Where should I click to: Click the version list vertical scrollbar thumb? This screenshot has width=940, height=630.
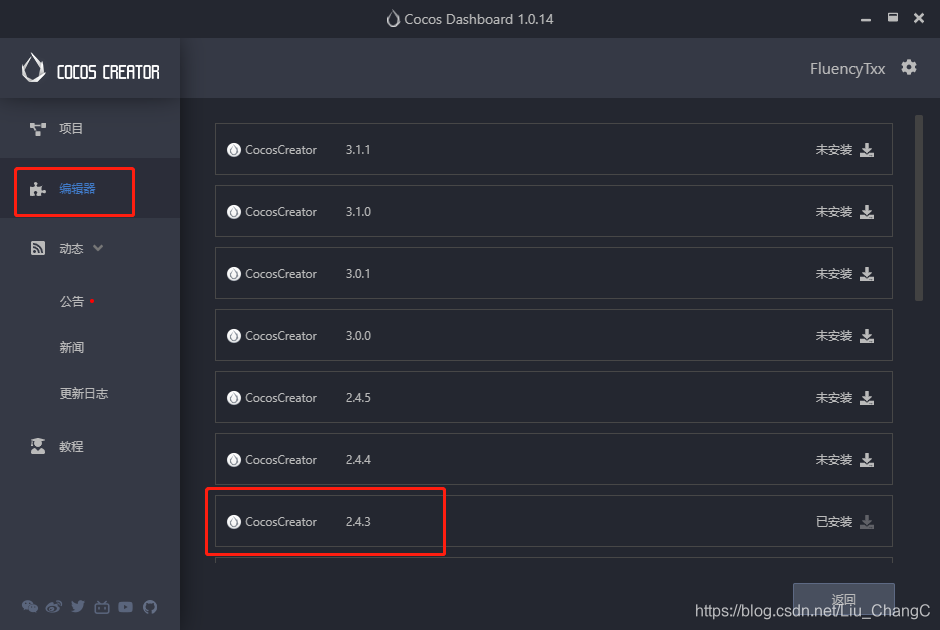click(918, 208)
